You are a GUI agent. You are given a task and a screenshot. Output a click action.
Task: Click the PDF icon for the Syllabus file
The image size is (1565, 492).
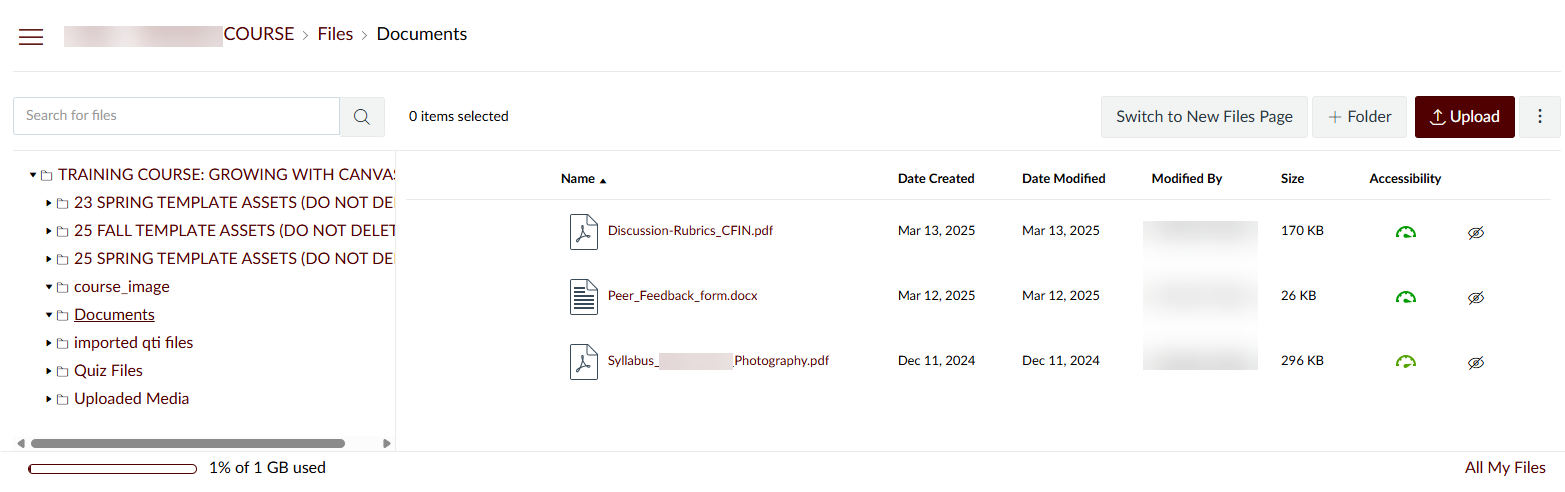pos(584,361)
